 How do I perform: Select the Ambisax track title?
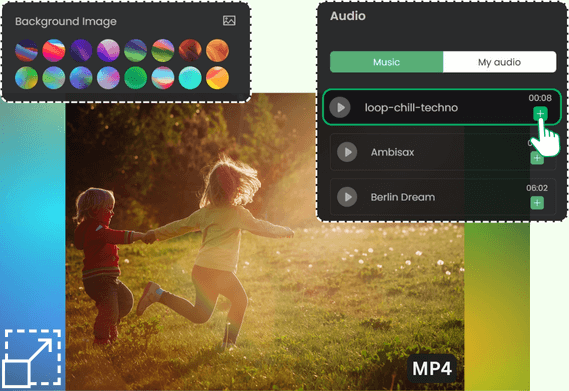(x=392, y=152)
